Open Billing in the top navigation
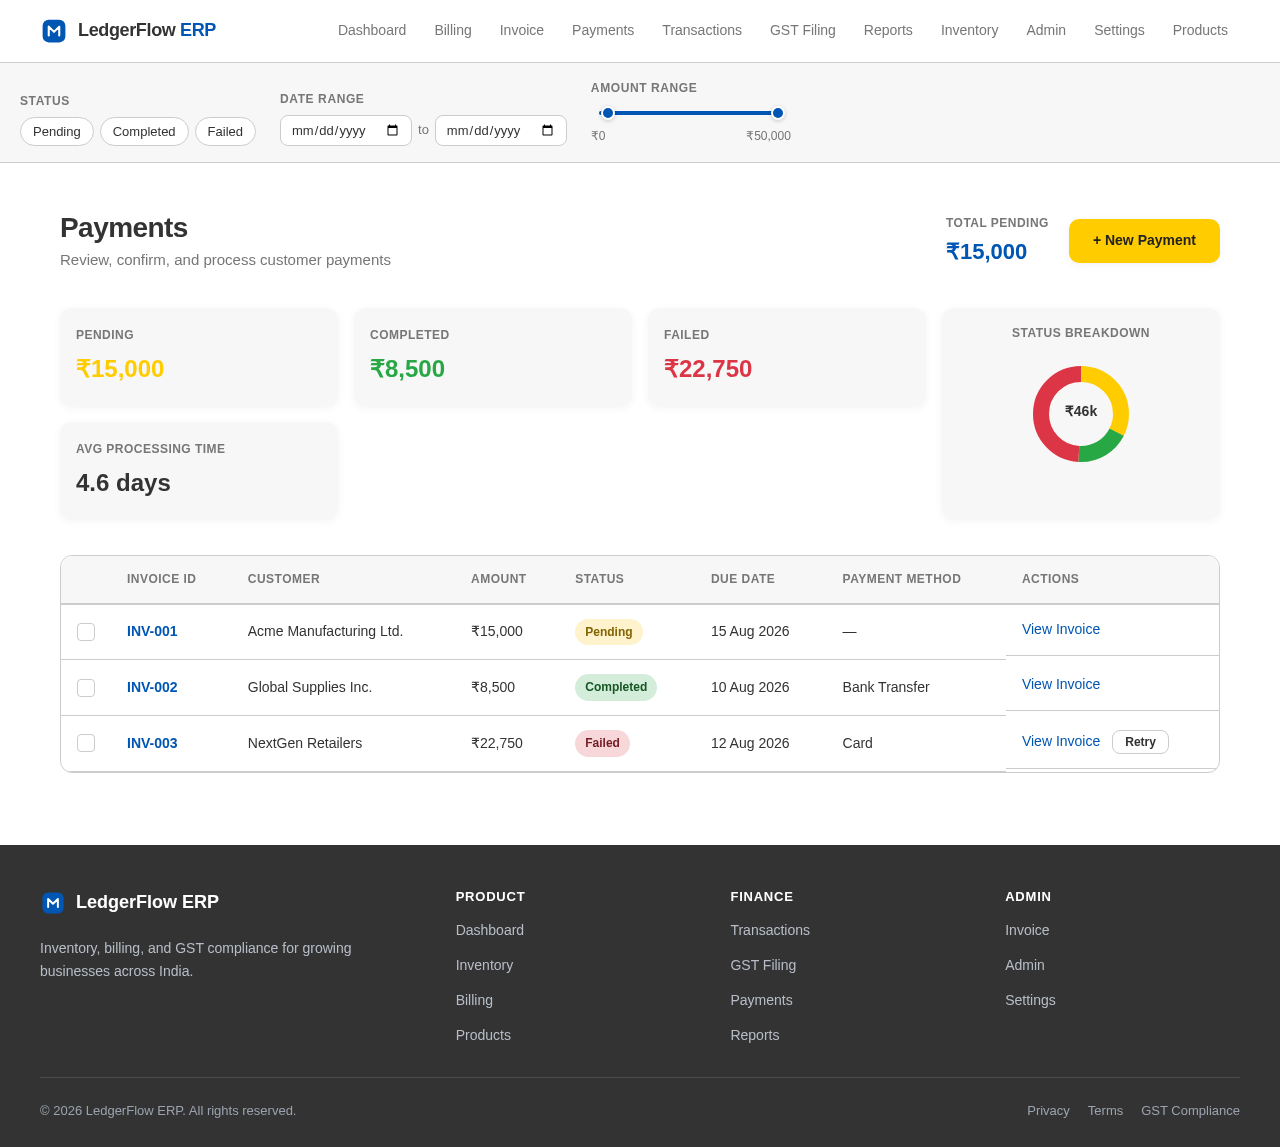 453,30
